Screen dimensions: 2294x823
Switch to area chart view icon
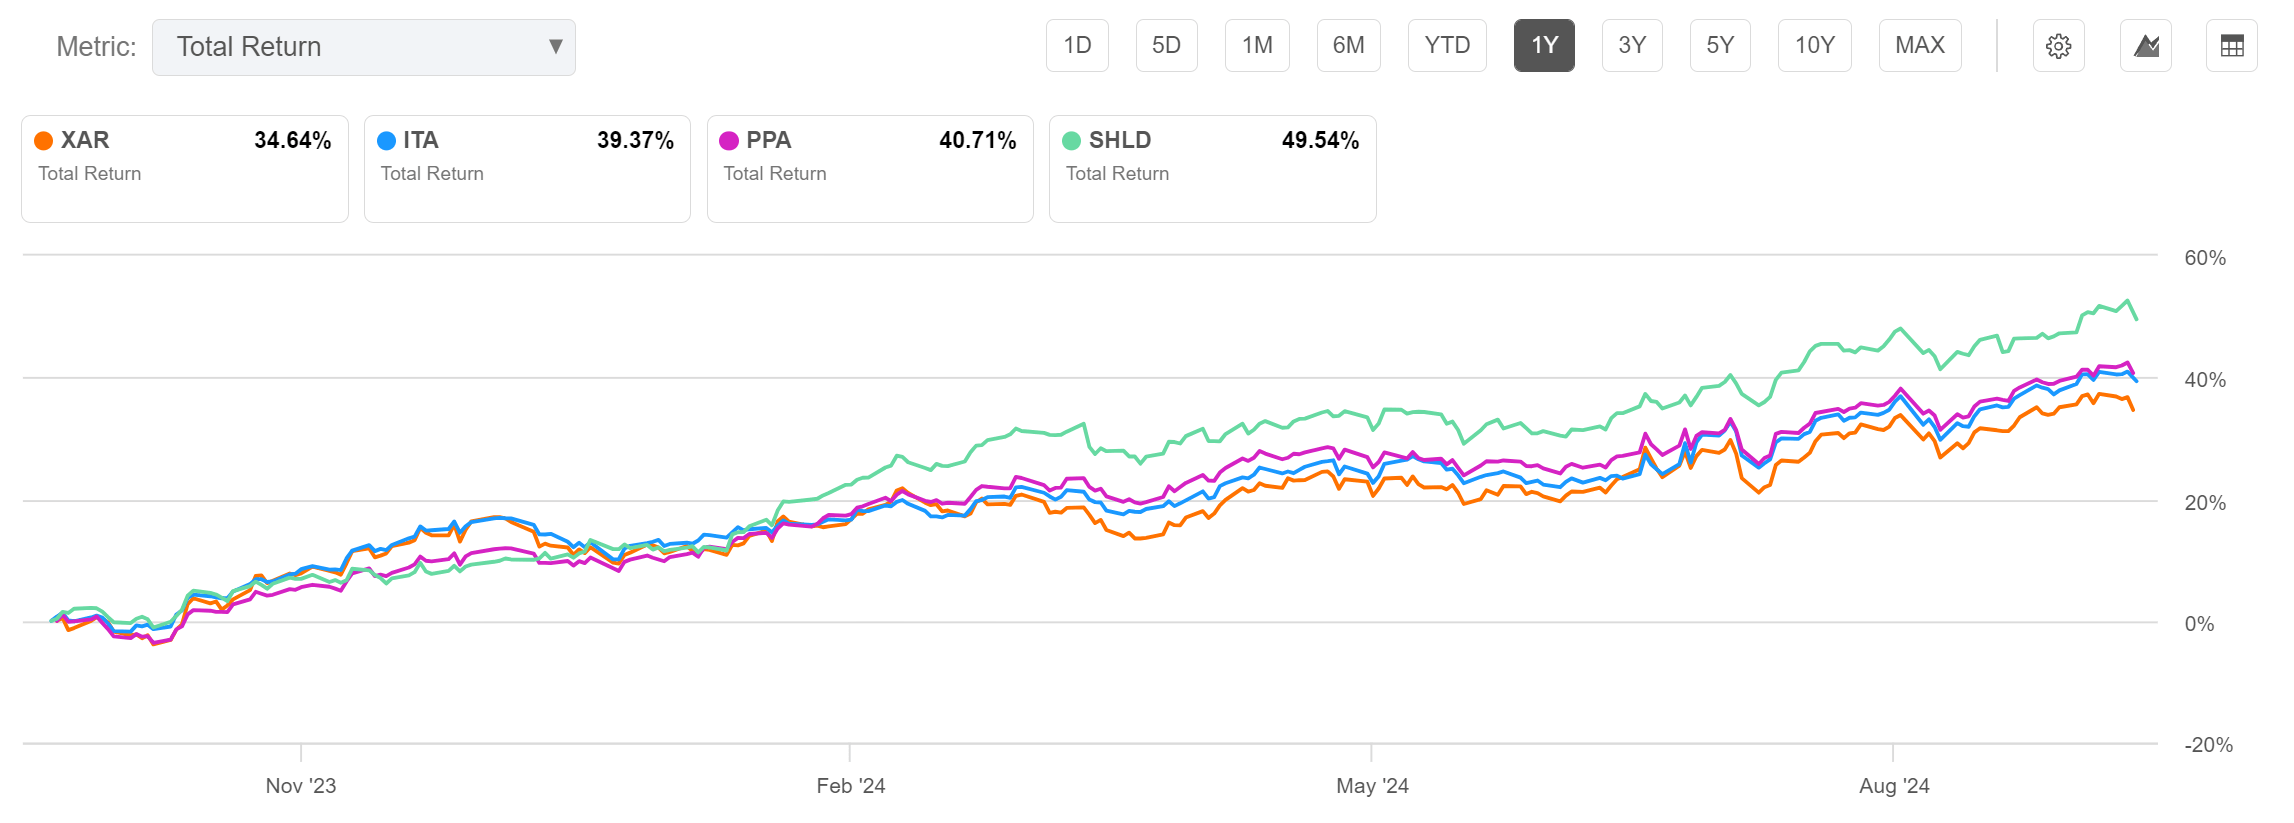tap(2145, 46)
